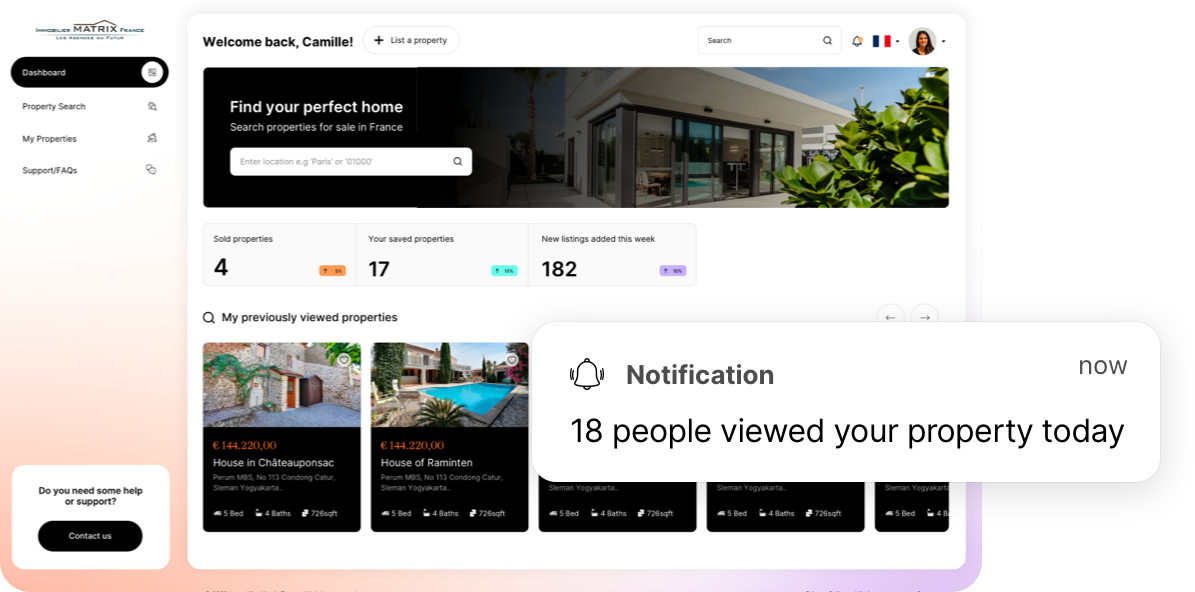The image size is (1195, 592).
Task: Toggle the search icon inside the location field
Action: tap(457, 161)
